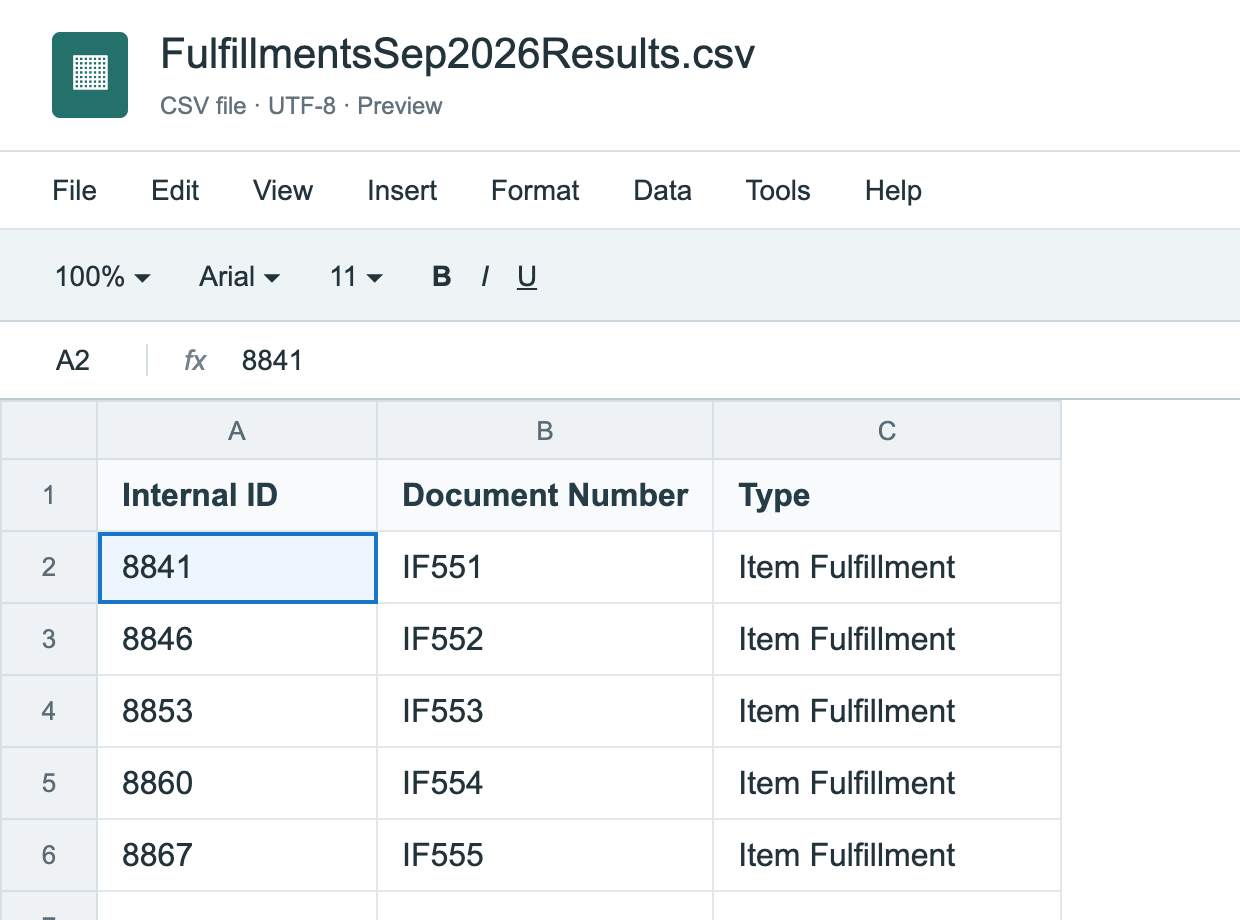The height and width of the screenshot is (920, 1240).
Task: Open the Insert menu
Action: (402, 190)
